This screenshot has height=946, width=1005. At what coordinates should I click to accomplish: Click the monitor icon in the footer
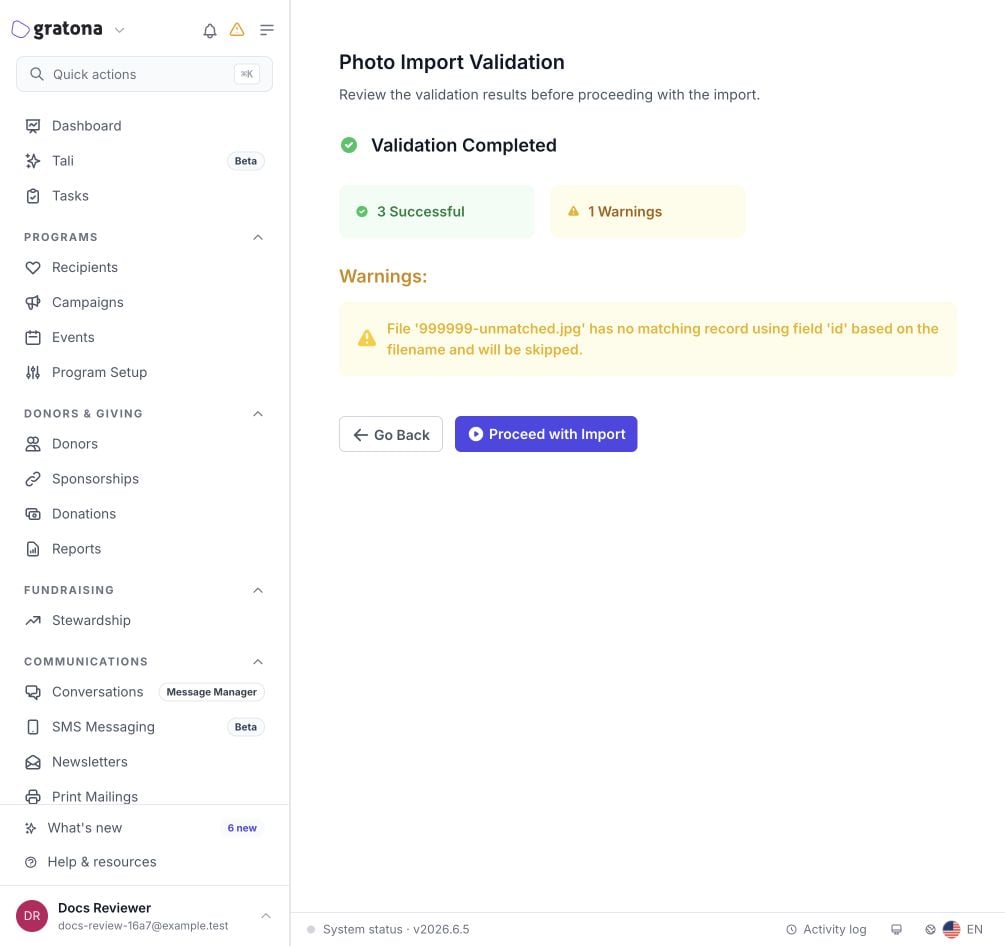[896, 929]
